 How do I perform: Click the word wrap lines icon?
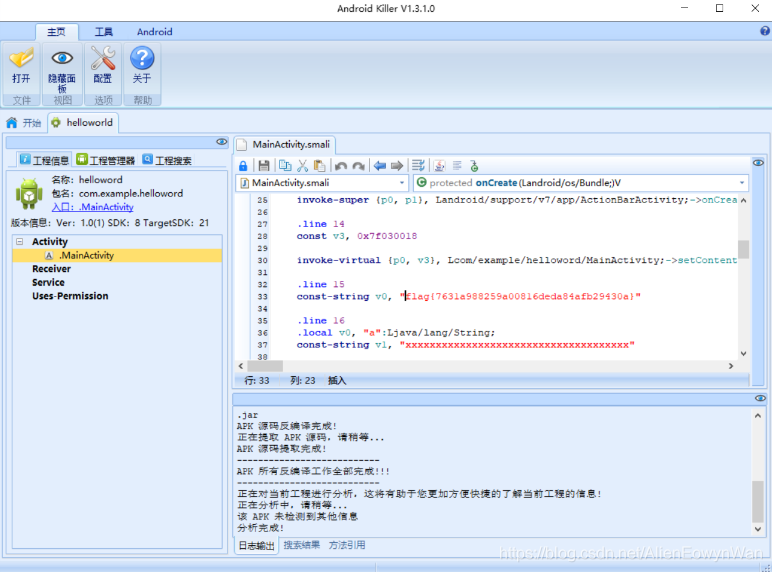point(418,166)
